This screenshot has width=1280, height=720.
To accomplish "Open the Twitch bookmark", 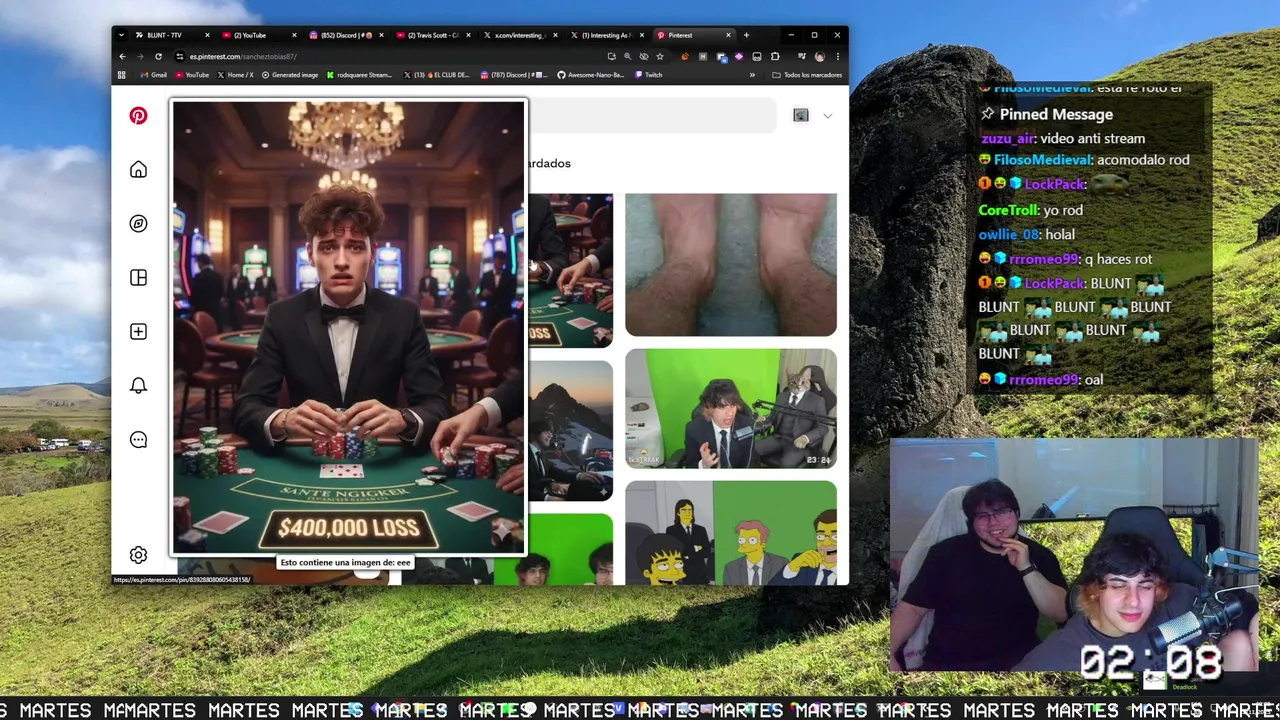I will (648, 75).
